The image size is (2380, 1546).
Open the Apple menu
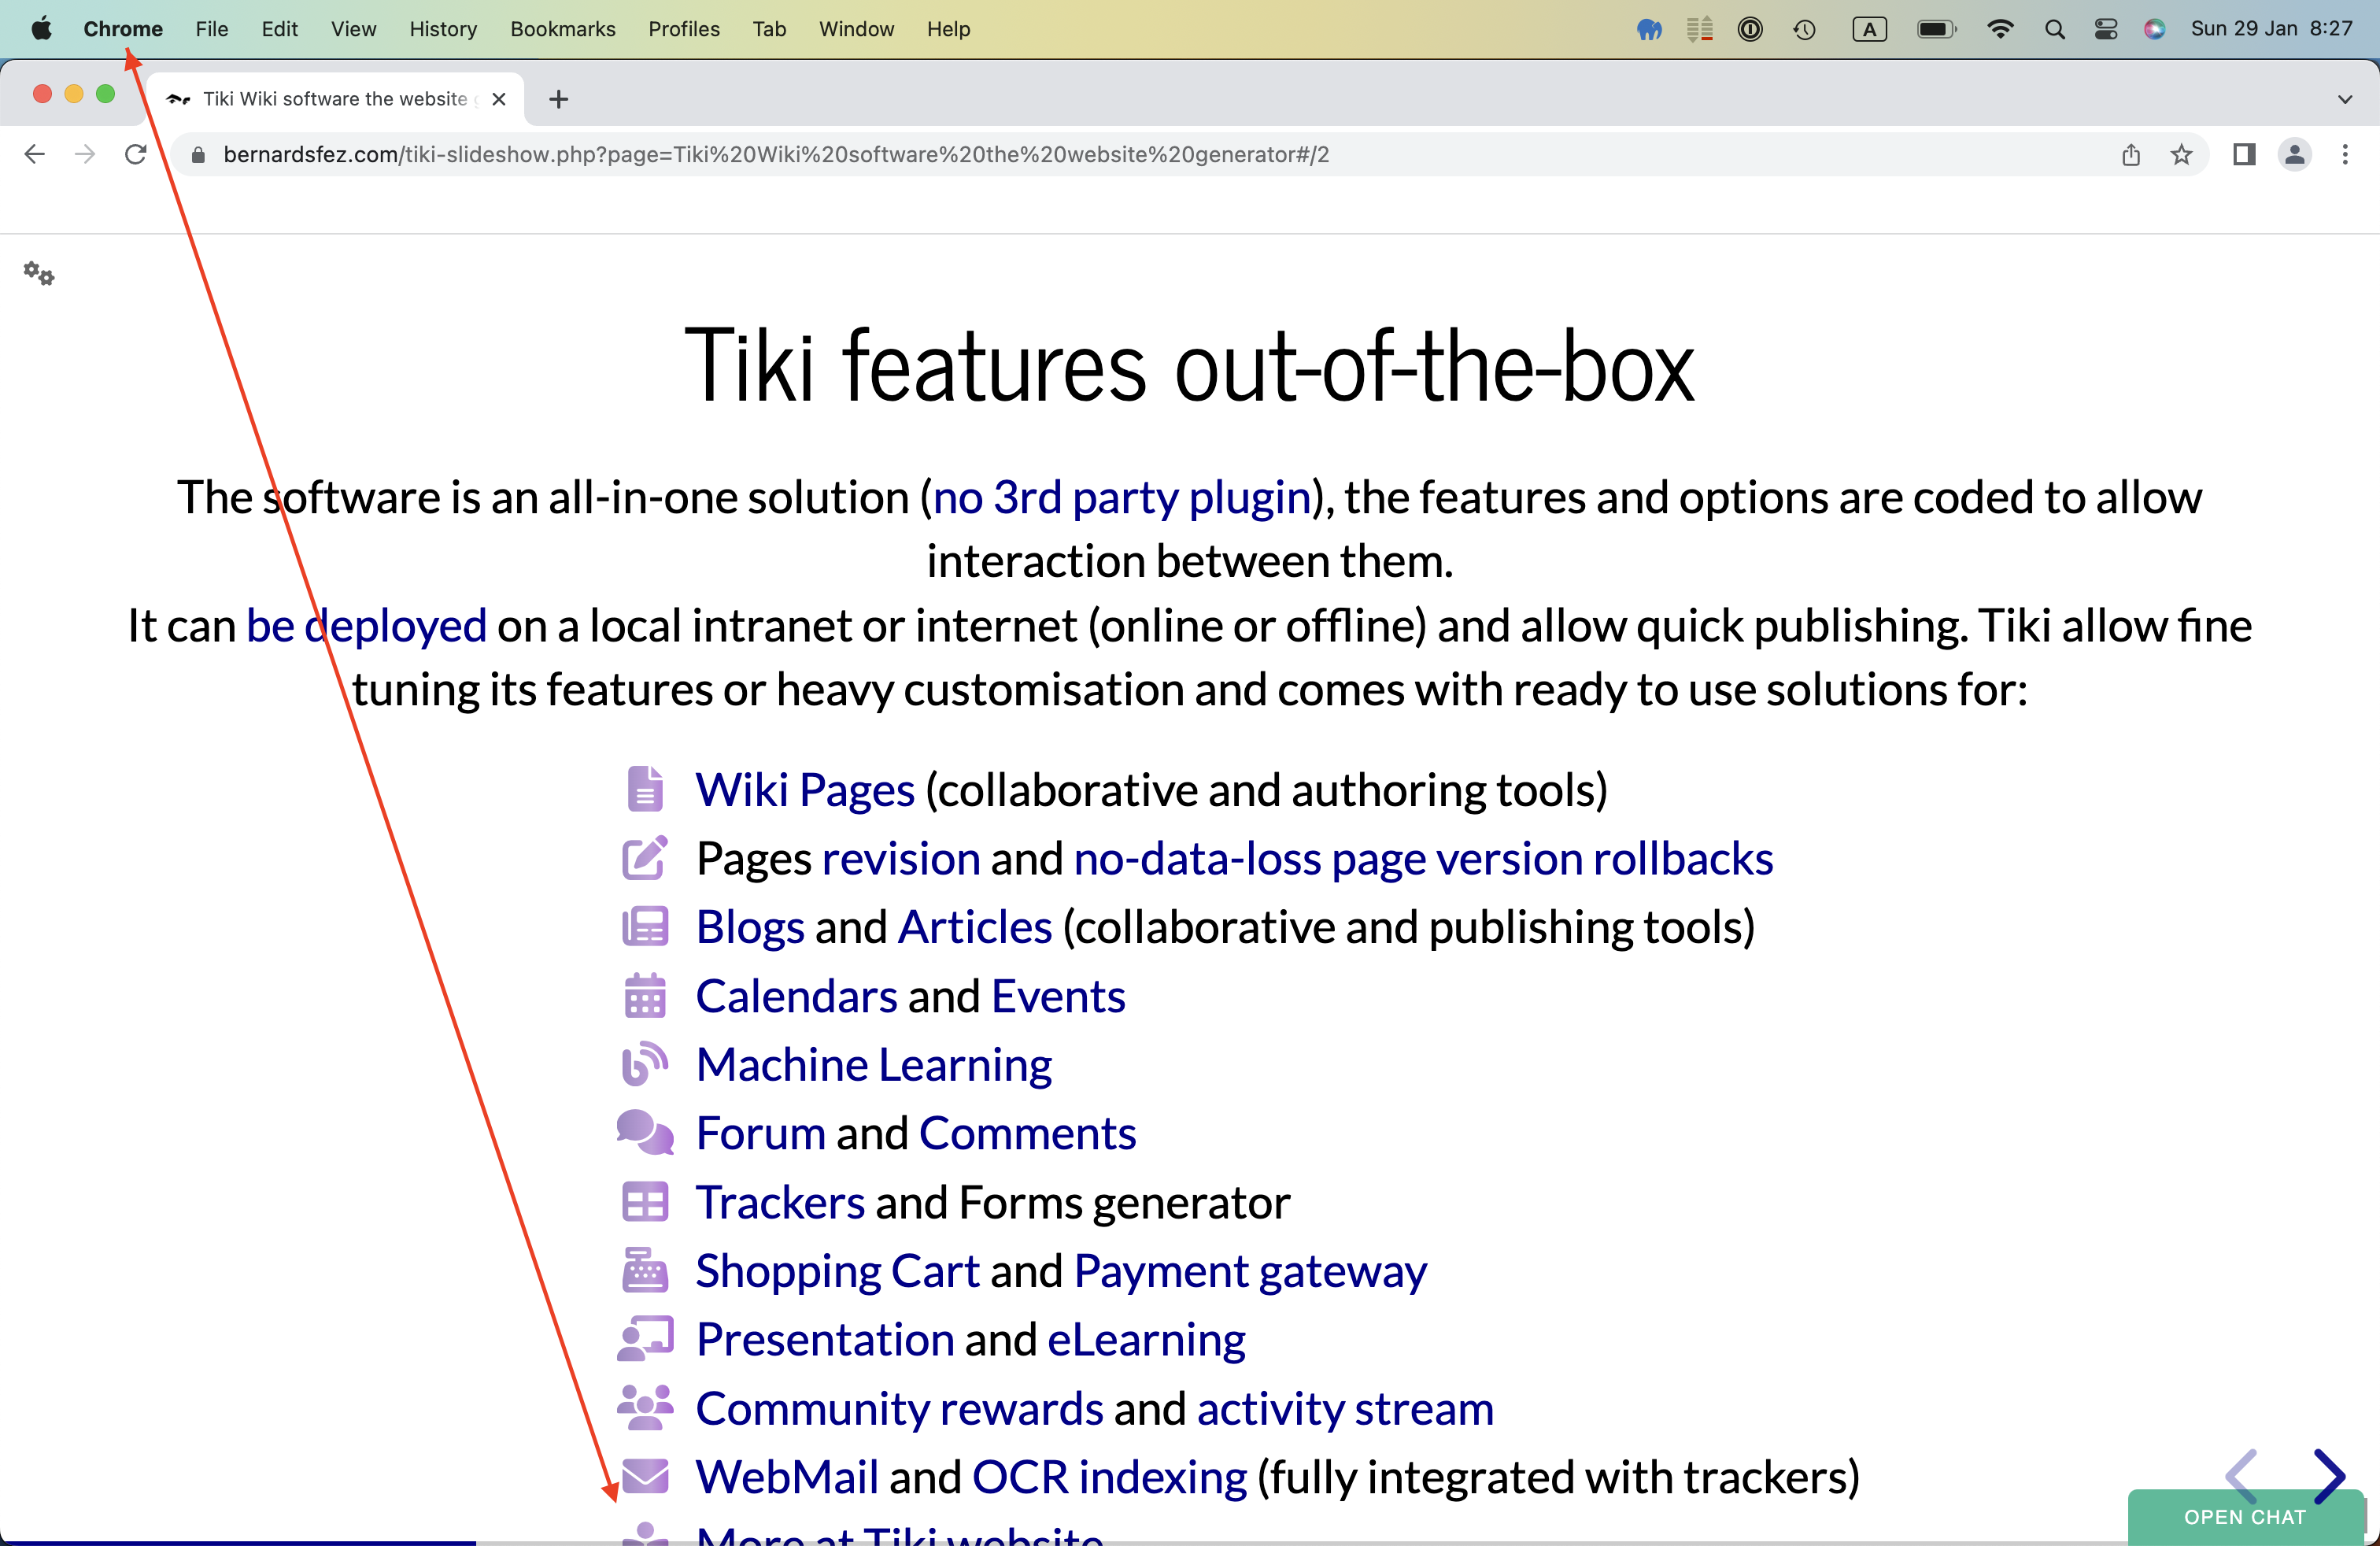point(41,29)
